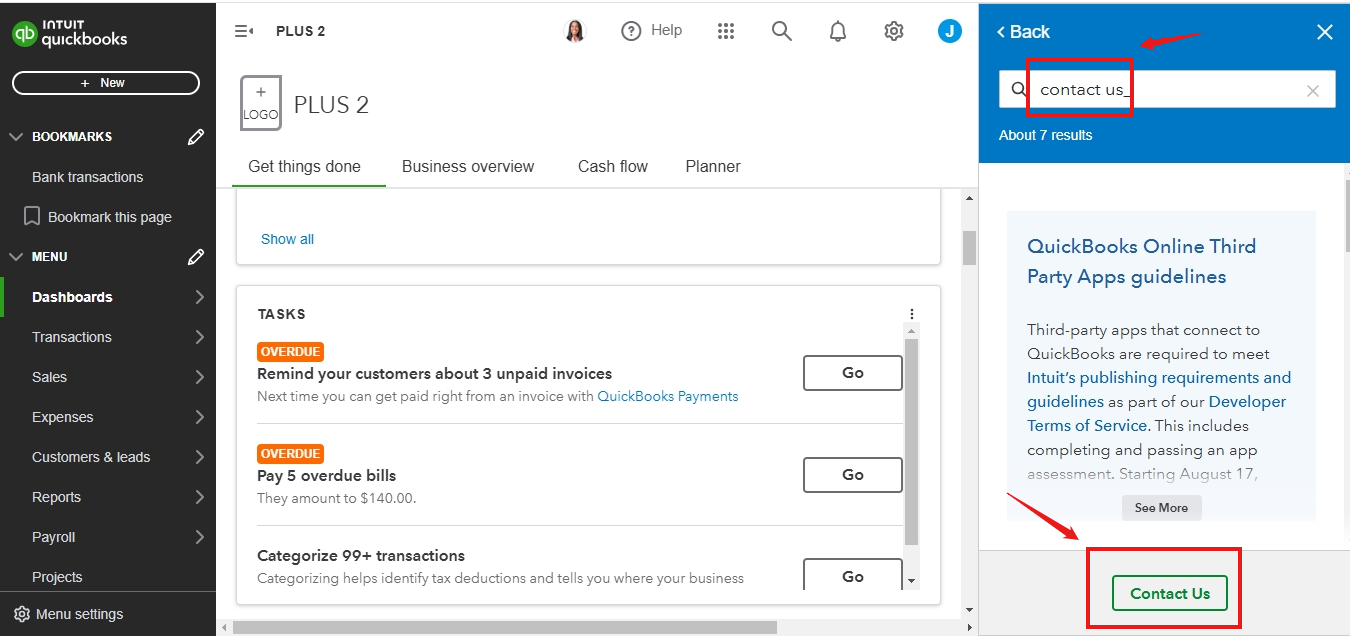
Task: Expand the Expenses submenu arrow
Action: pyautogui.click(x=200, y=417)
